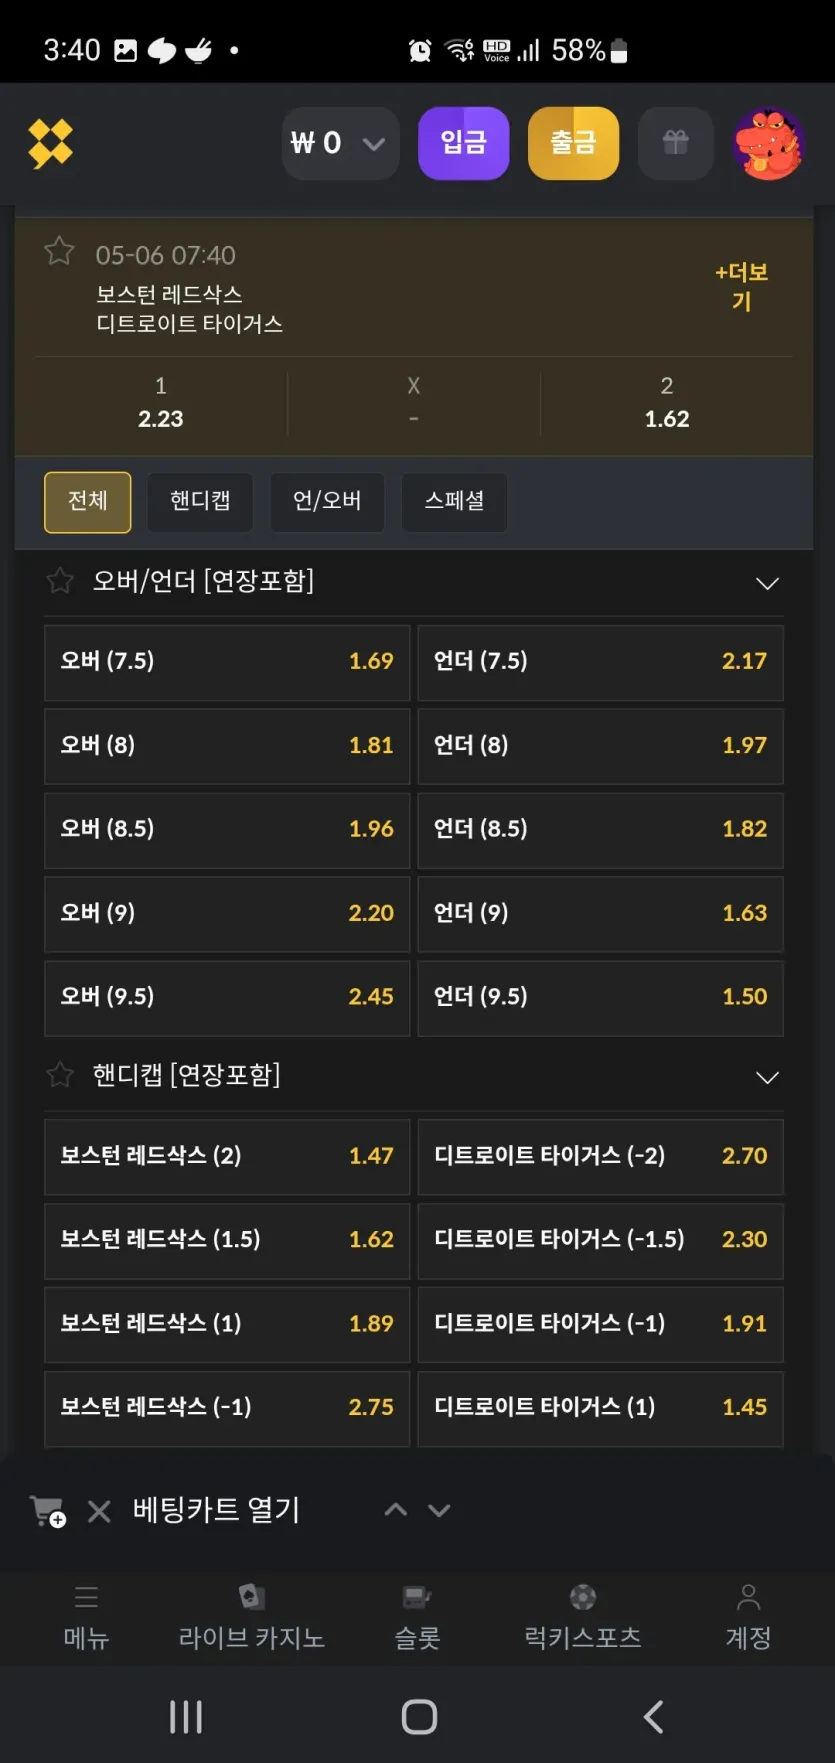Viewport: 835px width, 1763px height.
Task: Open the 슬롯 icon in bottom navigation
Action: 417,1597
